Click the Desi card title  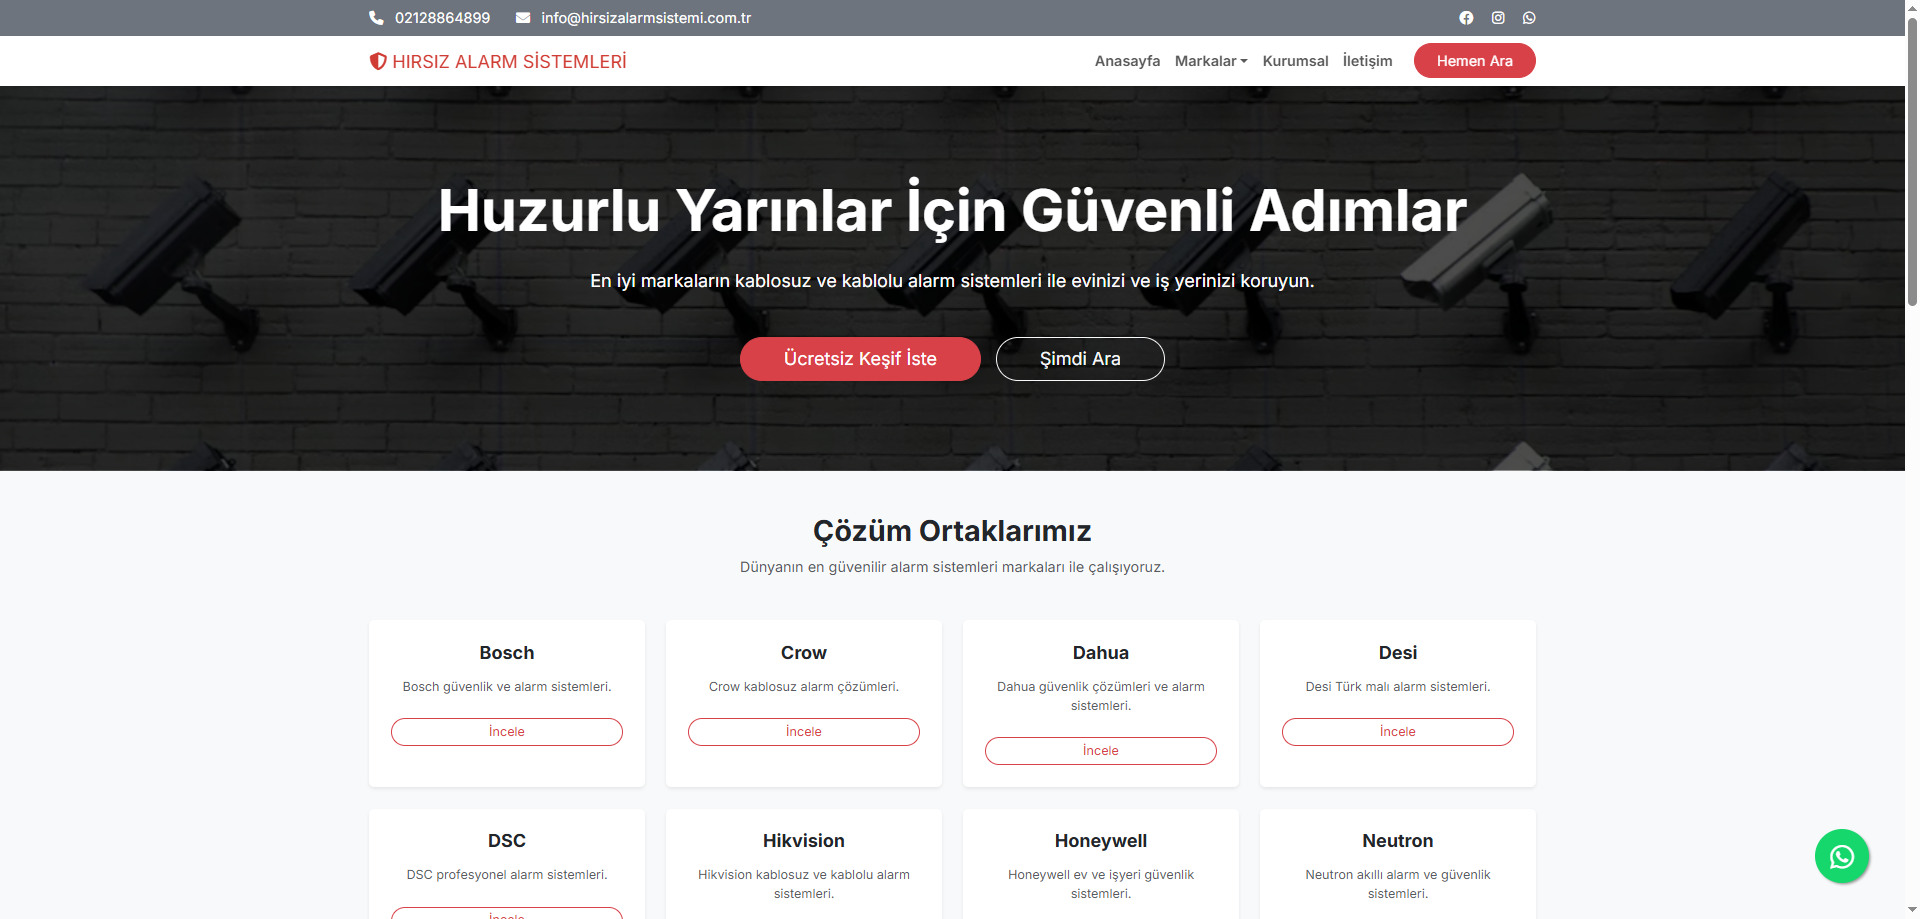tap(1398, 653)
